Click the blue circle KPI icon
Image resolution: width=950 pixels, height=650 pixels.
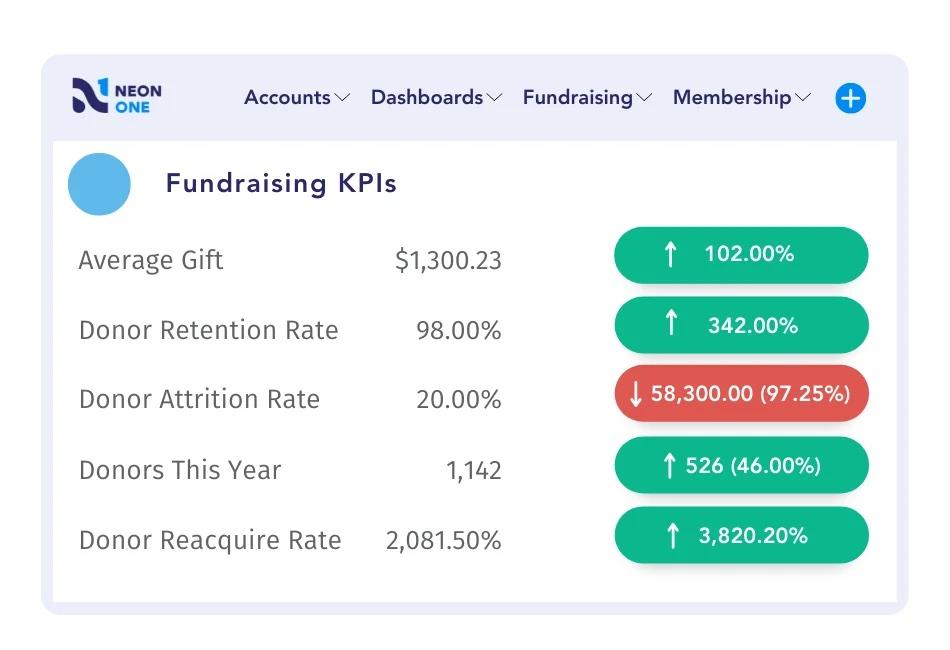coord(99,184)
